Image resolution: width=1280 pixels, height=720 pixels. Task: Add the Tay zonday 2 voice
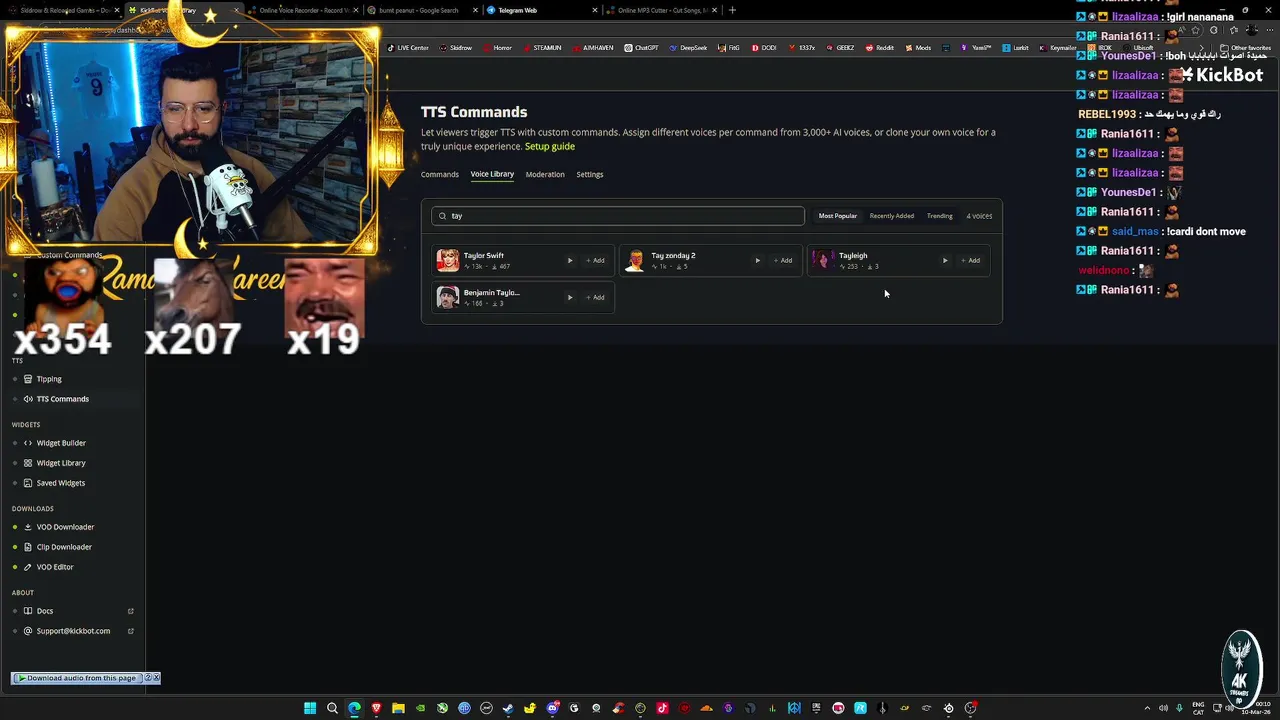click(x=783, y=260)
